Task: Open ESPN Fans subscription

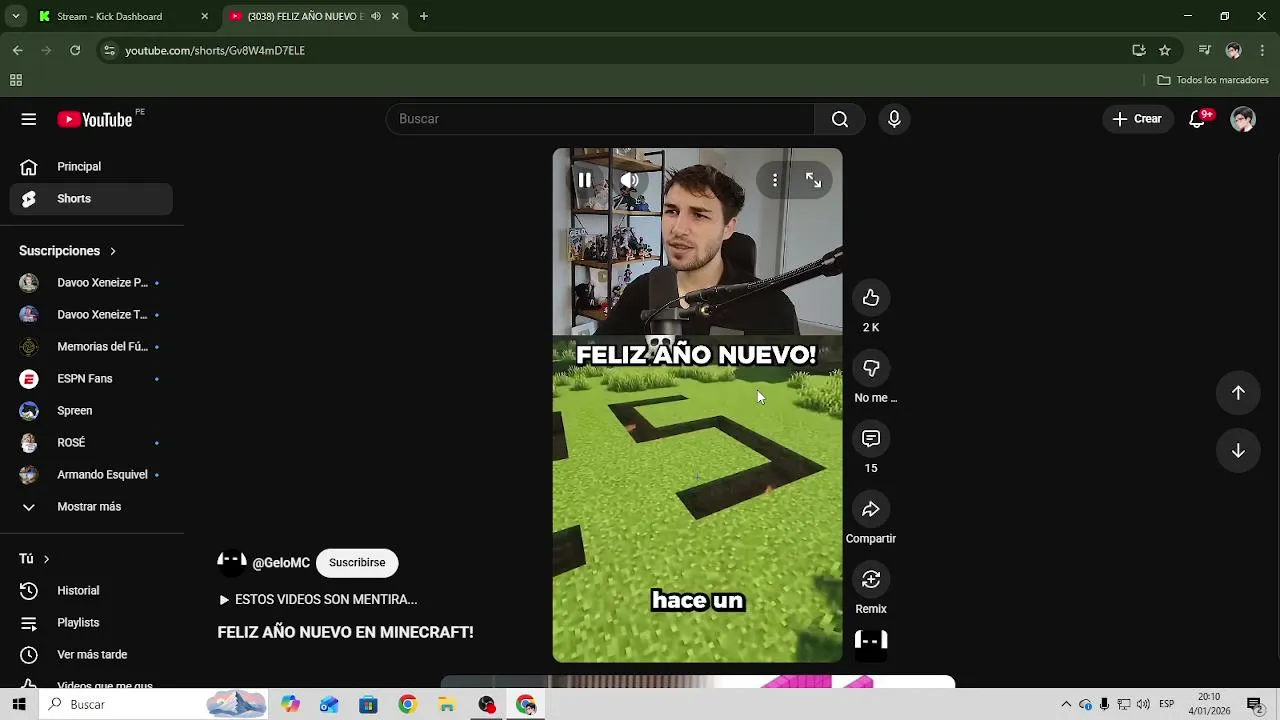Action: tap(91, 379)
